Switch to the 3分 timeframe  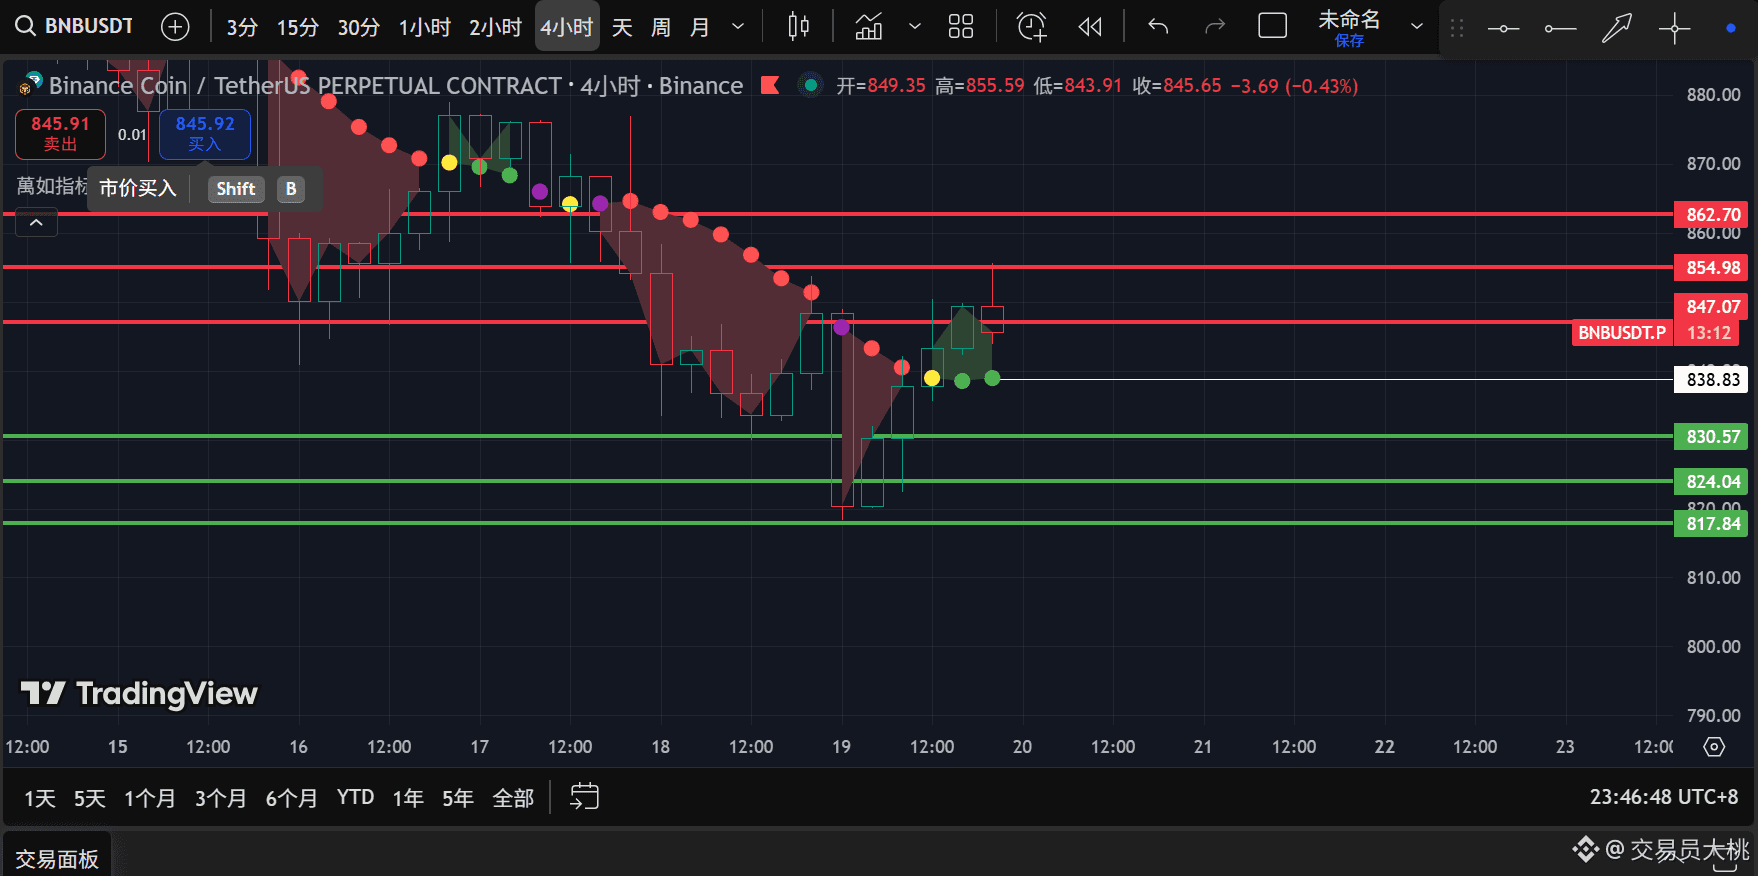pyautogui.click(x=242, y=27)
